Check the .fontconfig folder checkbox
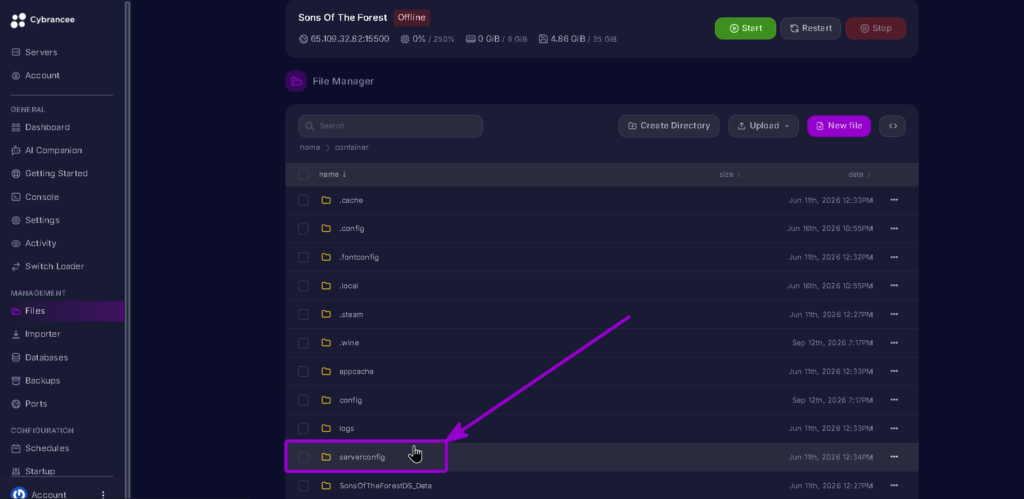The width and height of the screenshot is (1024, 499). (304, 257)
